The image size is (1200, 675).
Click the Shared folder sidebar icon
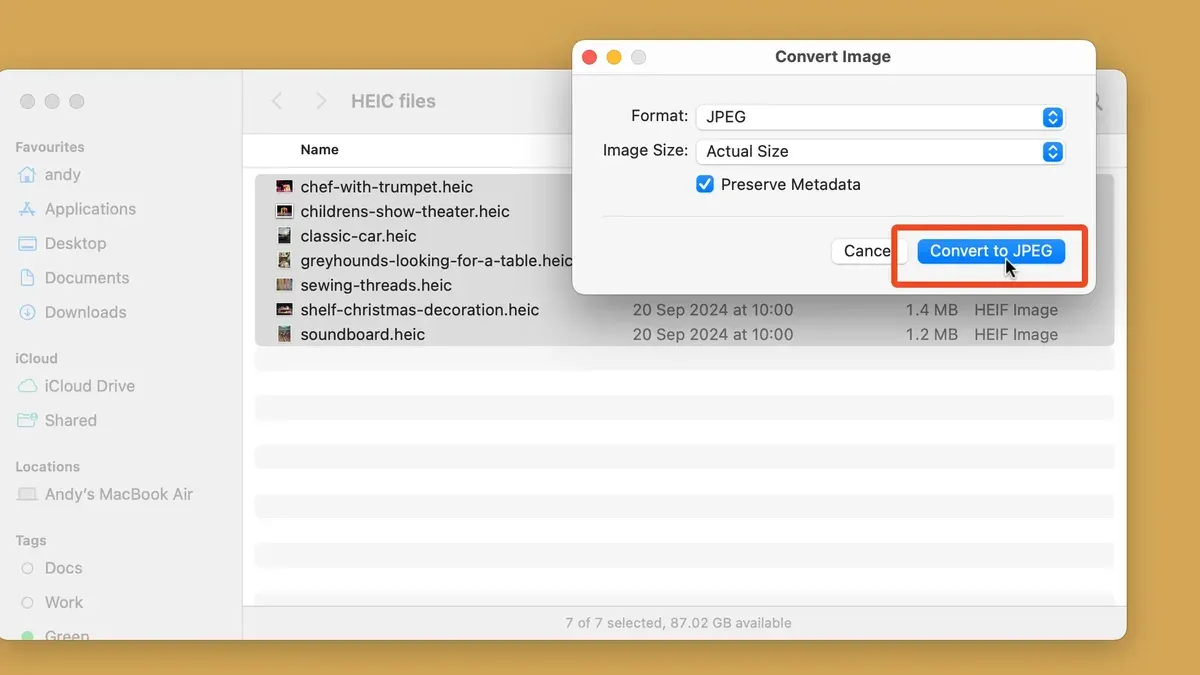27,420
